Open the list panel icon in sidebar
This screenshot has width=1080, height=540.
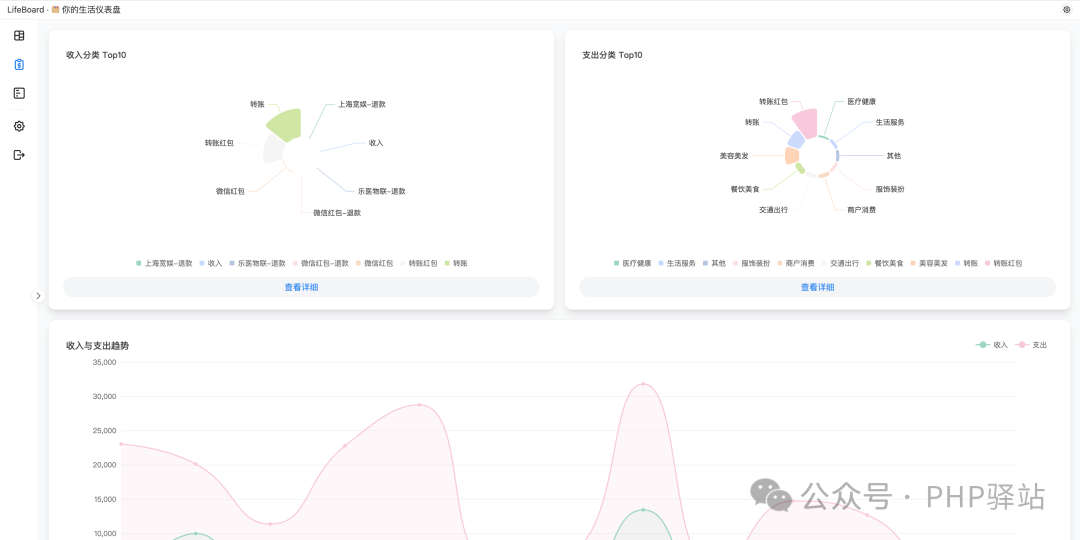(19, 93)
